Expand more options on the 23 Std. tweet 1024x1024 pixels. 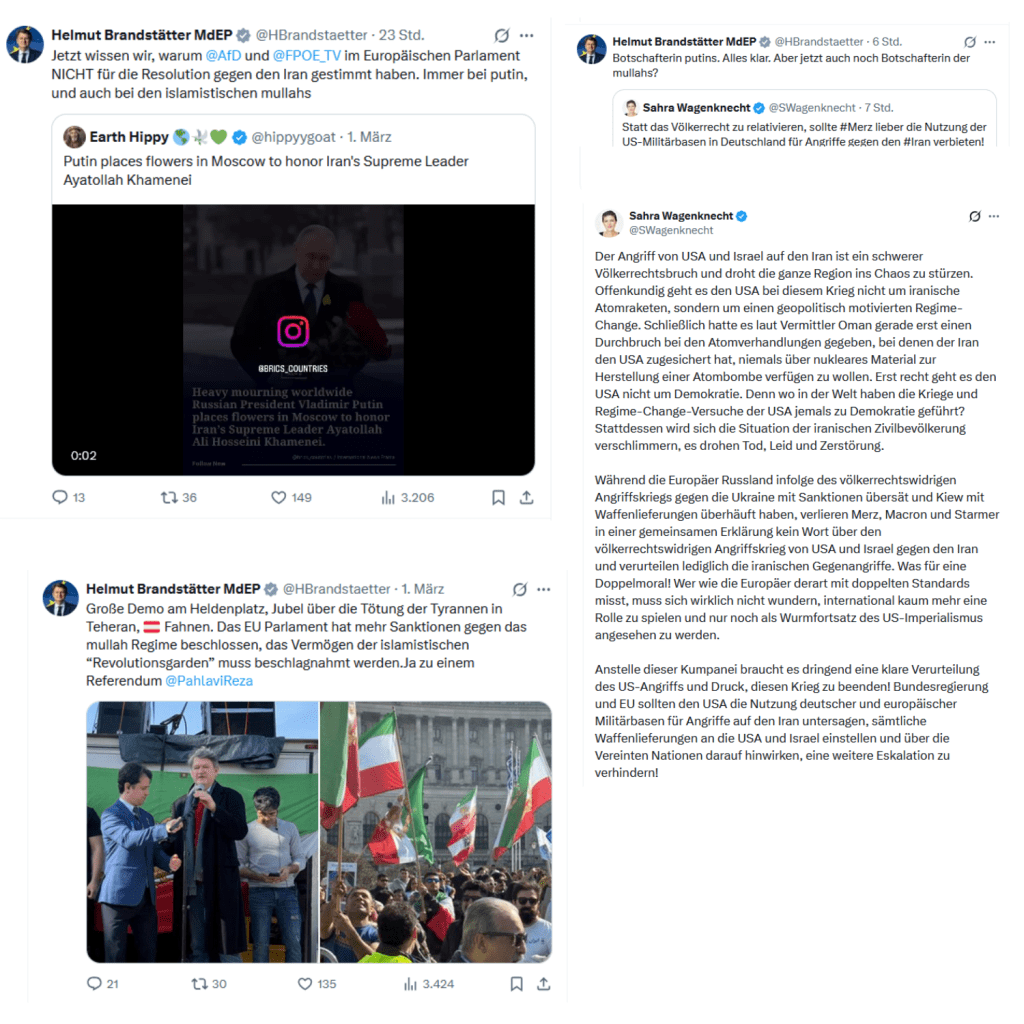pos(527,35)
